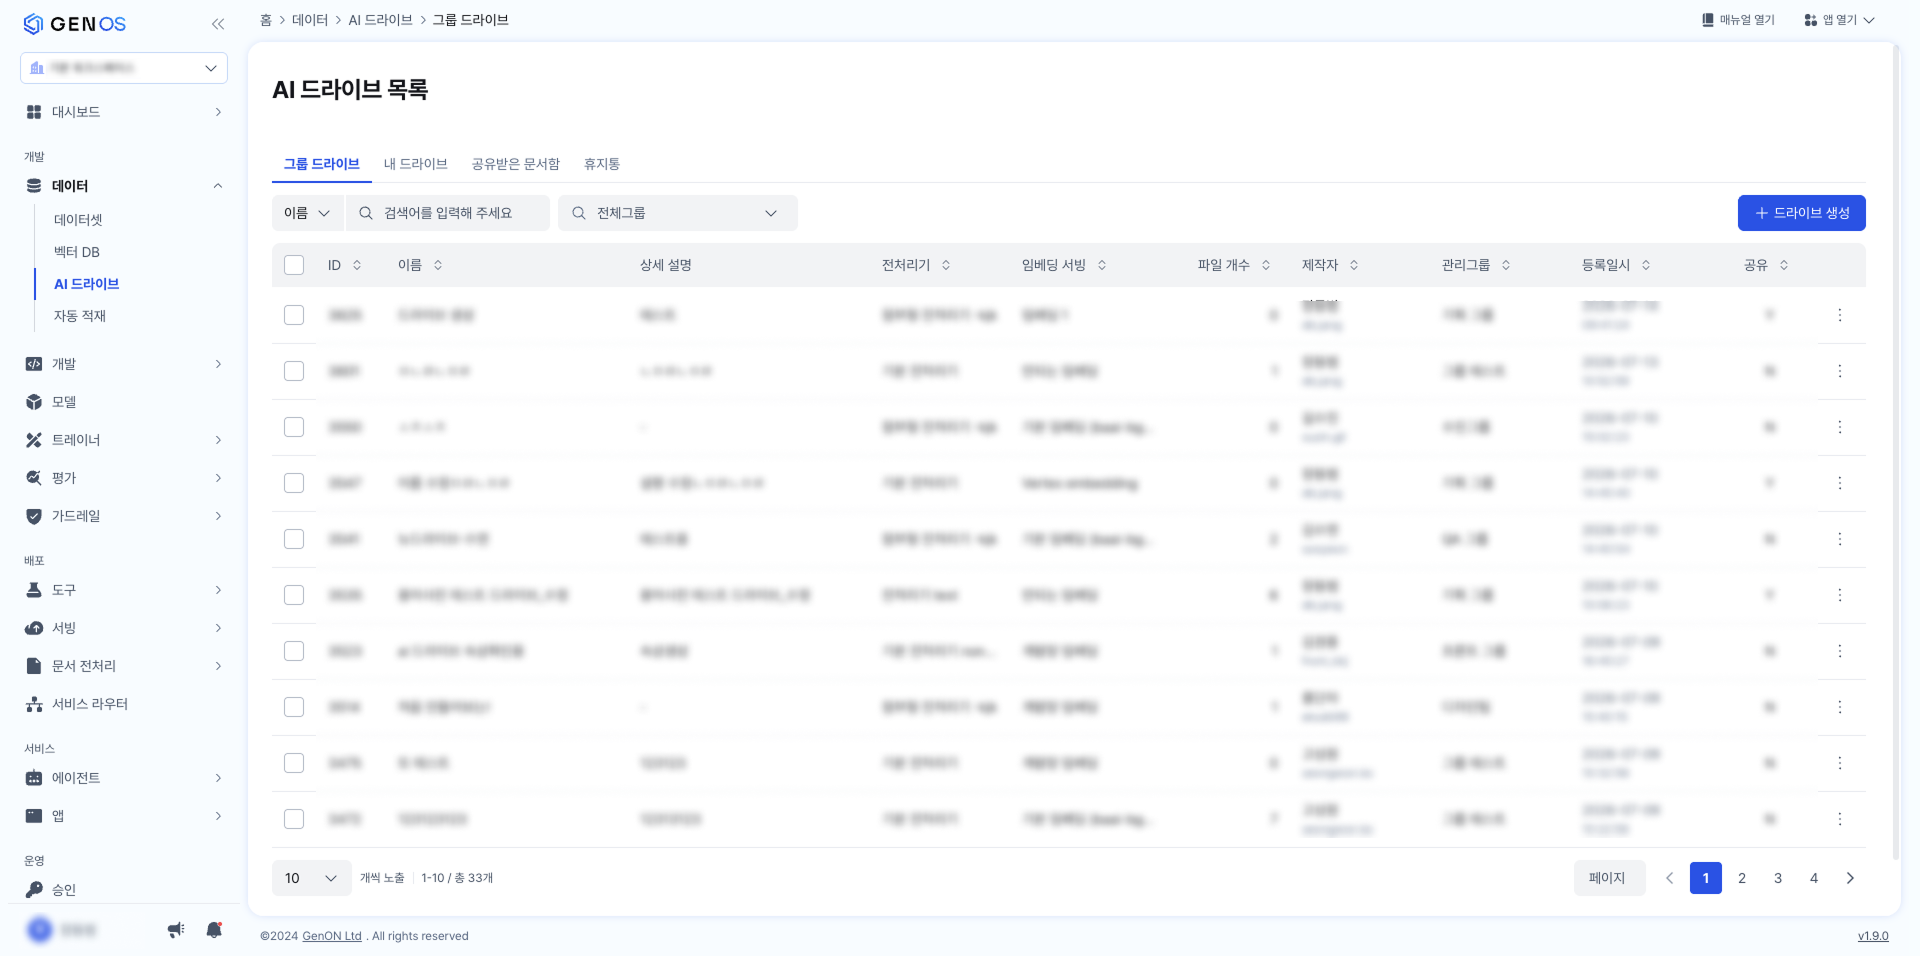Open the announcements megaphone icon
Image resolution: width=1920 pixels, height=956 pixels.
pos(176,930)
